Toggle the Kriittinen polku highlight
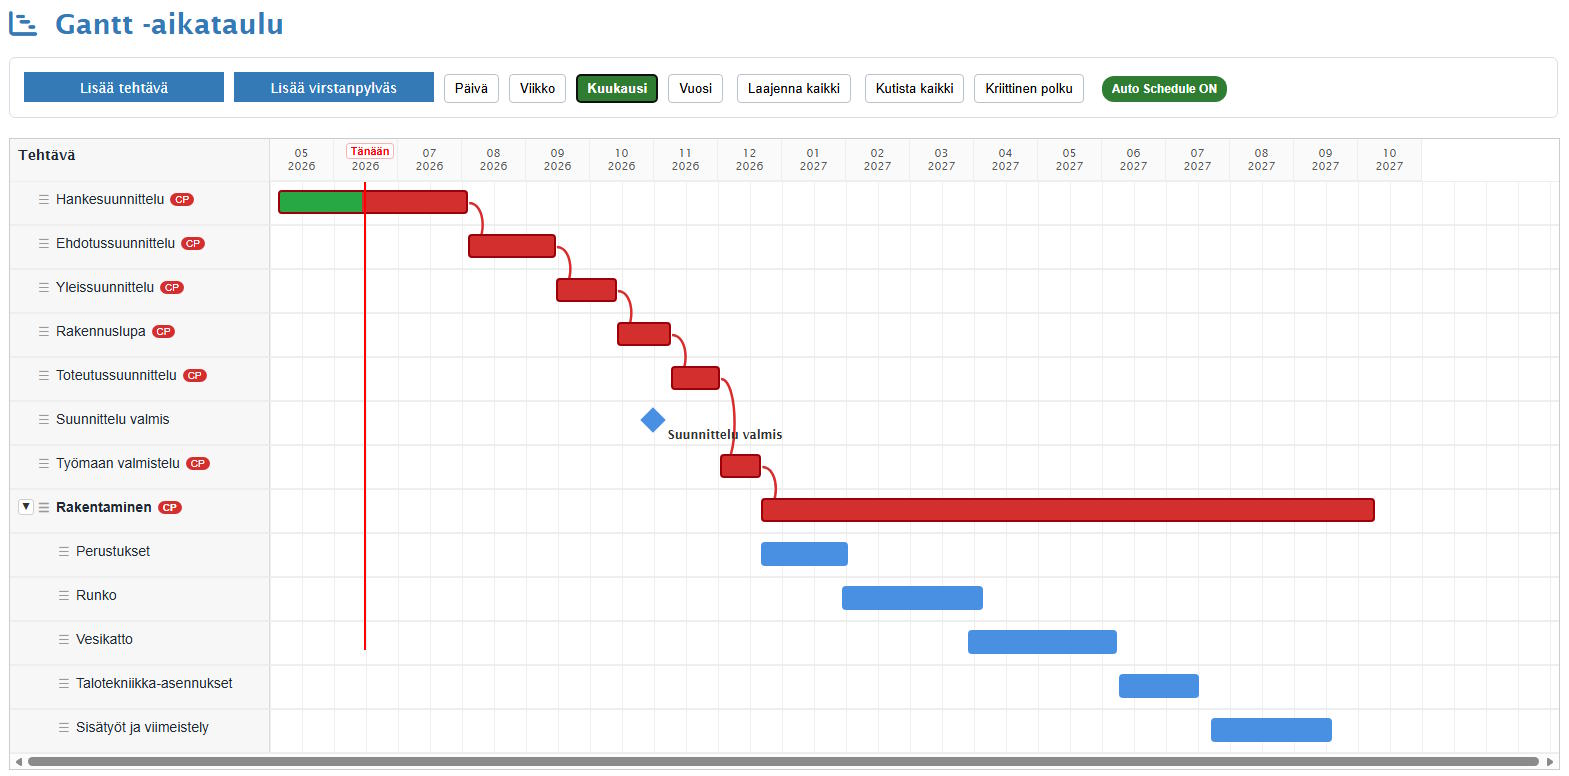 pos(1029,89)
